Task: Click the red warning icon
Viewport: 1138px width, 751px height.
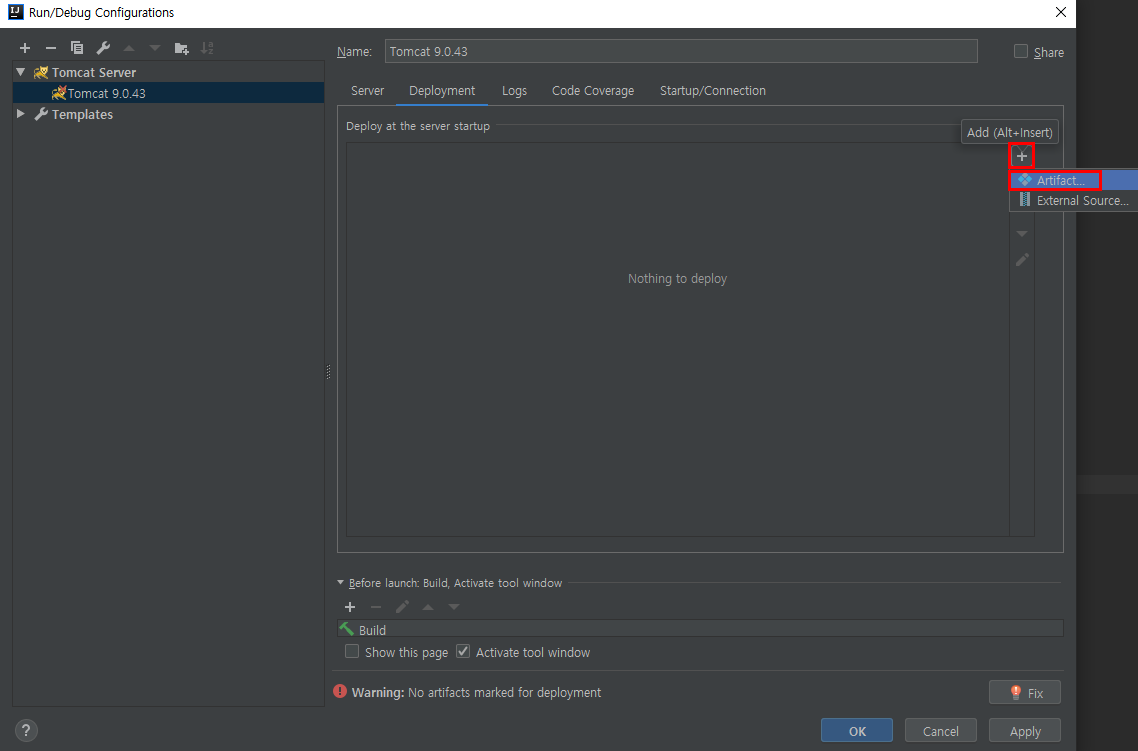Action: click(x=340, y=692)
